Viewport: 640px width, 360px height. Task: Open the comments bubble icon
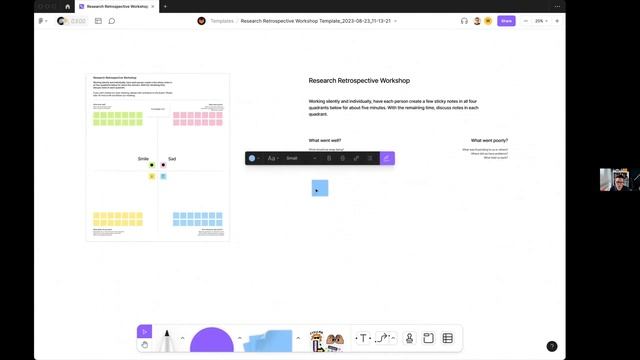click(x=111, y=21)
